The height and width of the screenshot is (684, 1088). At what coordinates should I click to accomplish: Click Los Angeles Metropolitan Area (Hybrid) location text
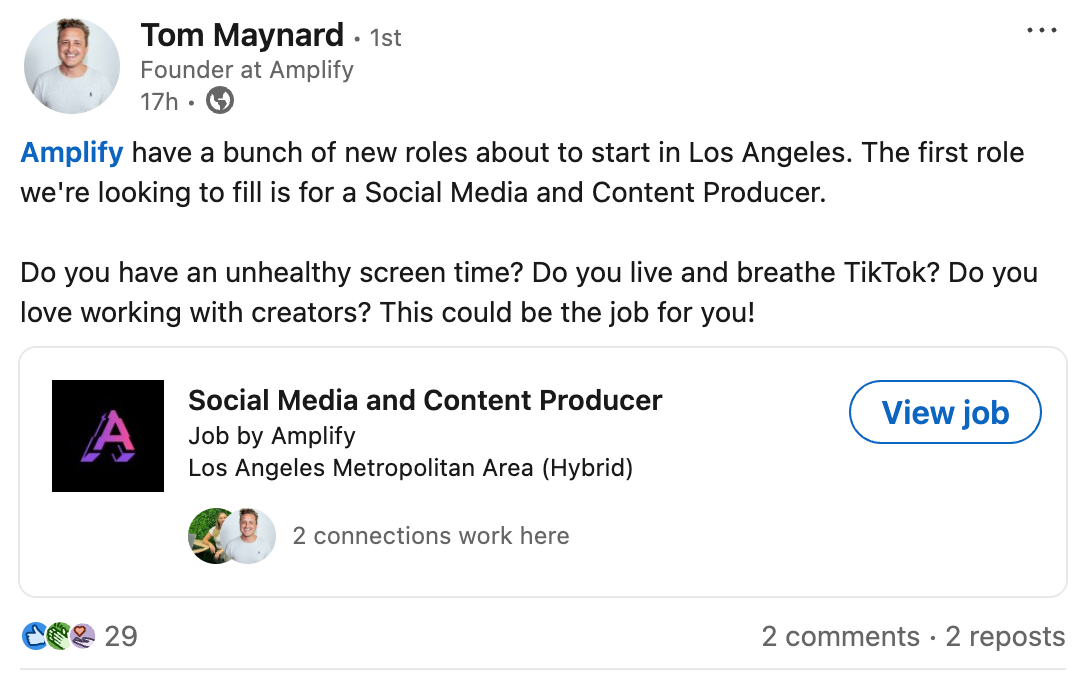pos(411,468)
